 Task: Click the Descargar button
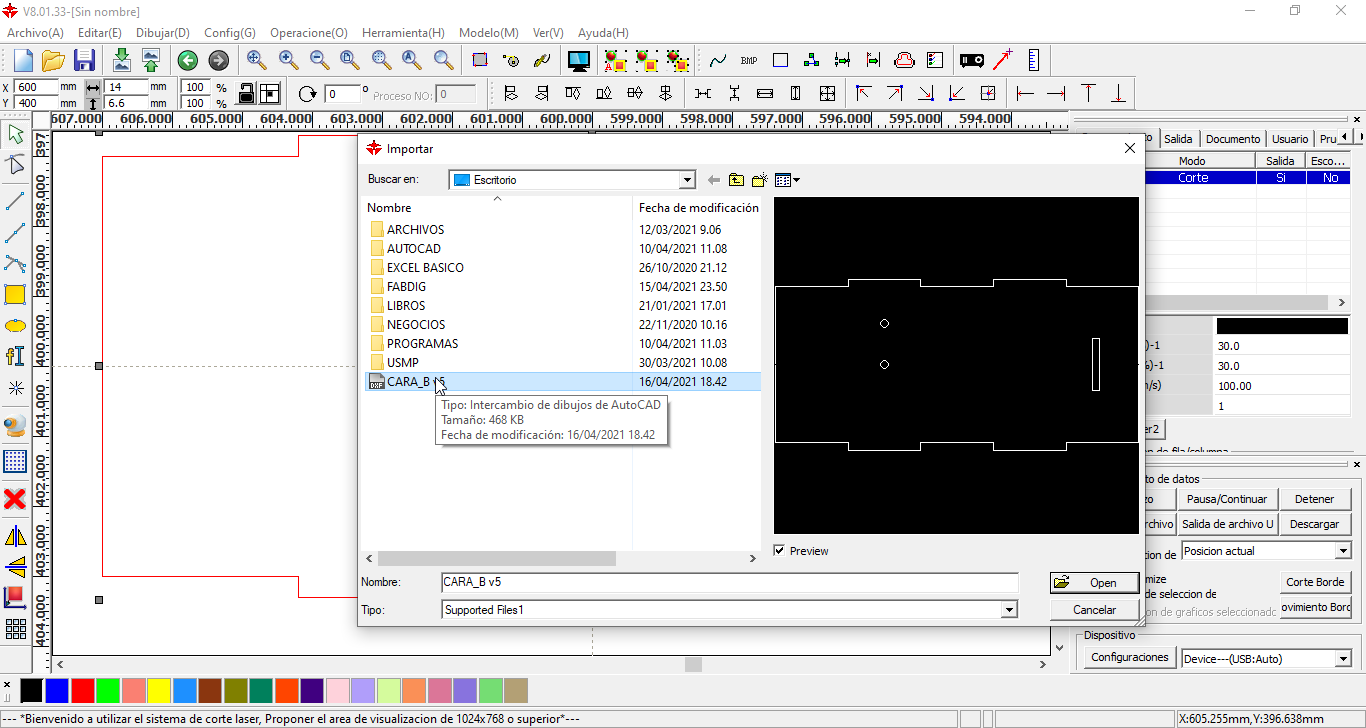tap(1314, 524)
